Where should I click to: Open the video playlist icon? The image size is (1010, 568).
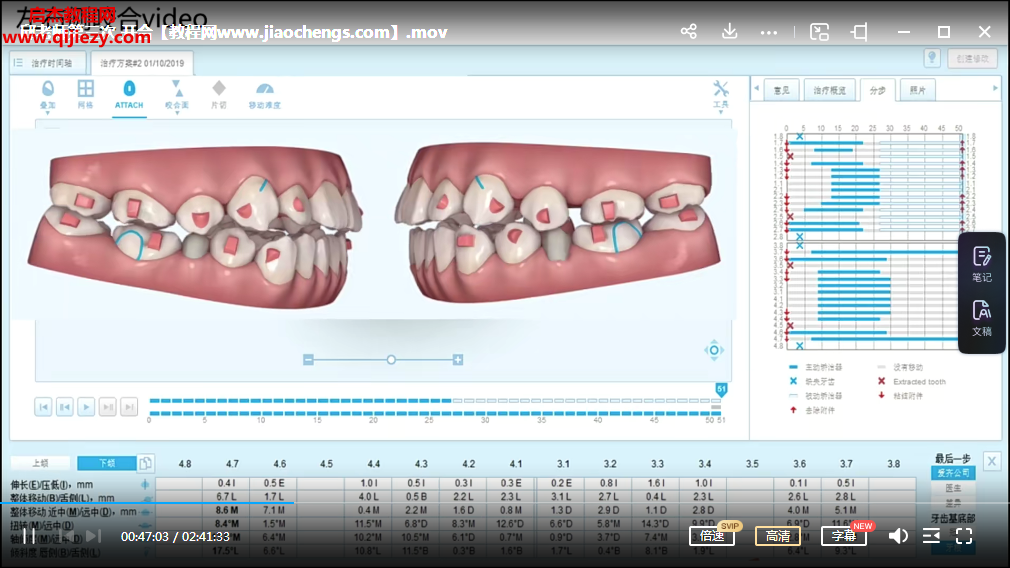(x=931, y=536)
